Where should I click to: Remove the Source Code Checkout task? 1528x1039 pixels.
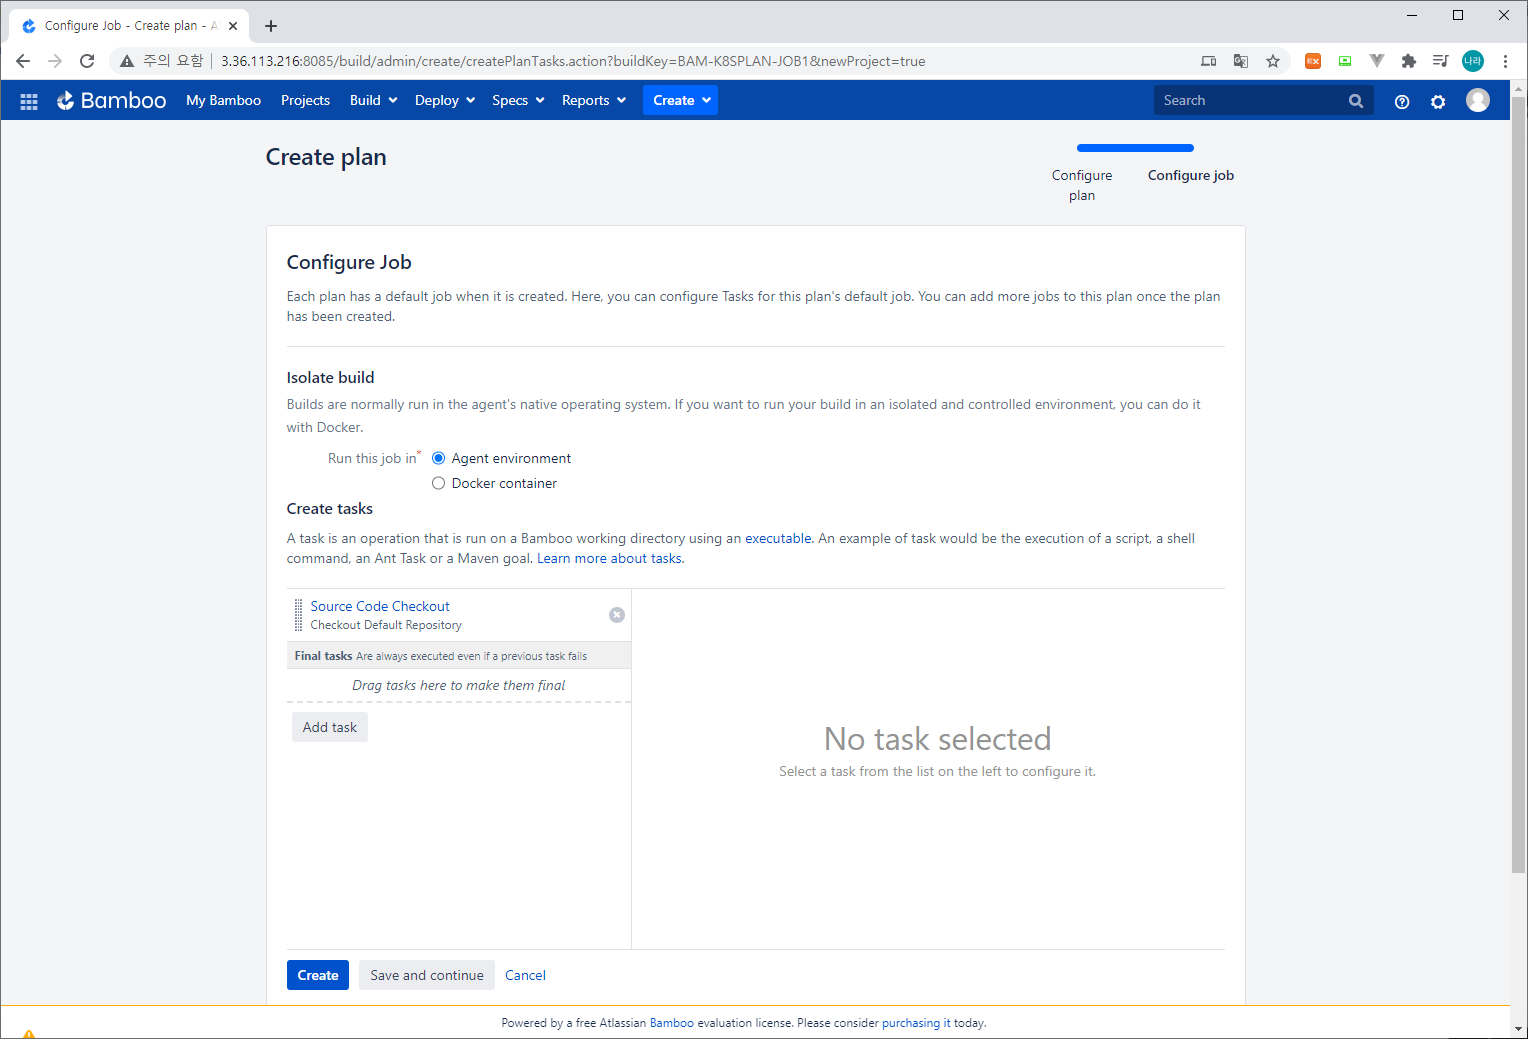pyautogui.click(x=617, y=615)
